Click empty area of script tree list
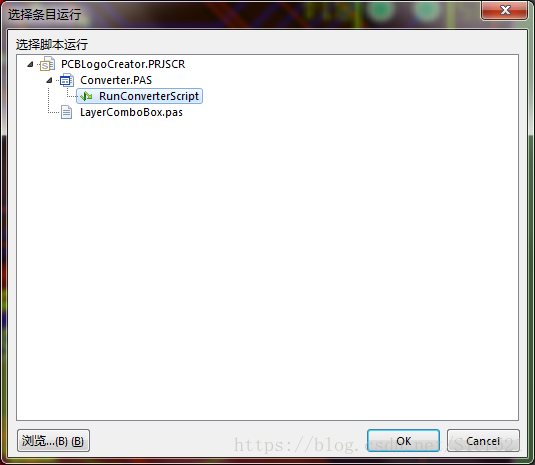The image size is (535, 465). pos(268,266)
